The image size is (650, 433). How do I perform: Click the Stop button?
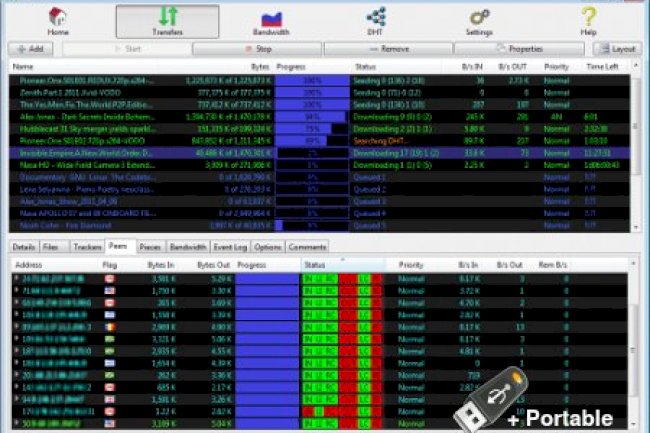[257, 49]
